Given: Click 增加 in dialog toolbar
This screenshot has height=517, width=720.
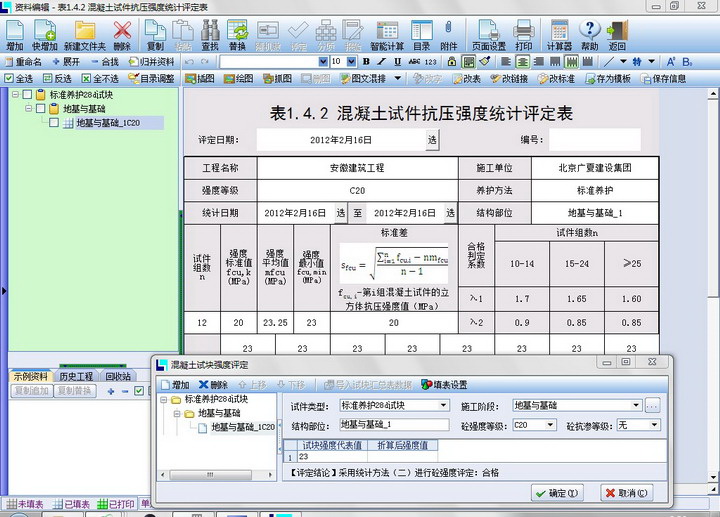Looking at the screenshot, I should (x=175, y=385).
